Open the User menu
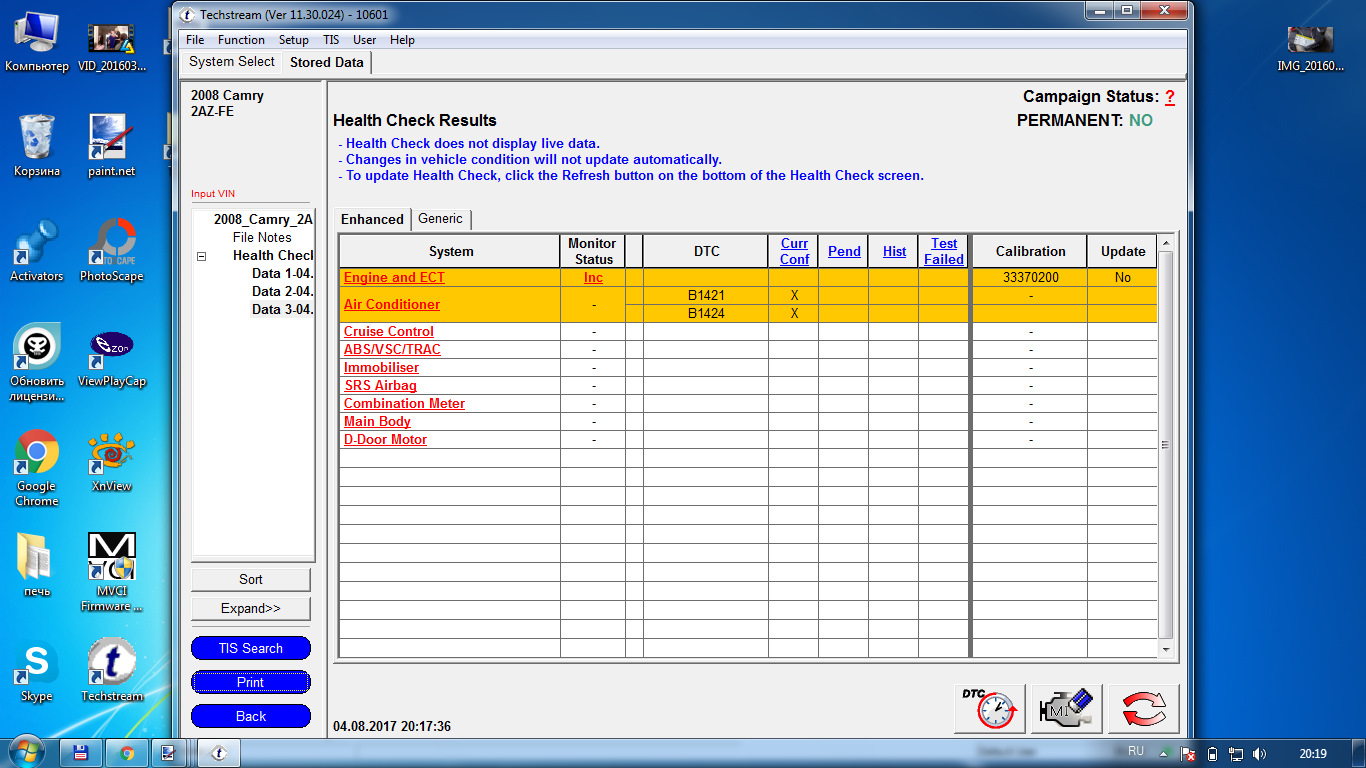Screen dimensions: 1366x768 (365, 40)
